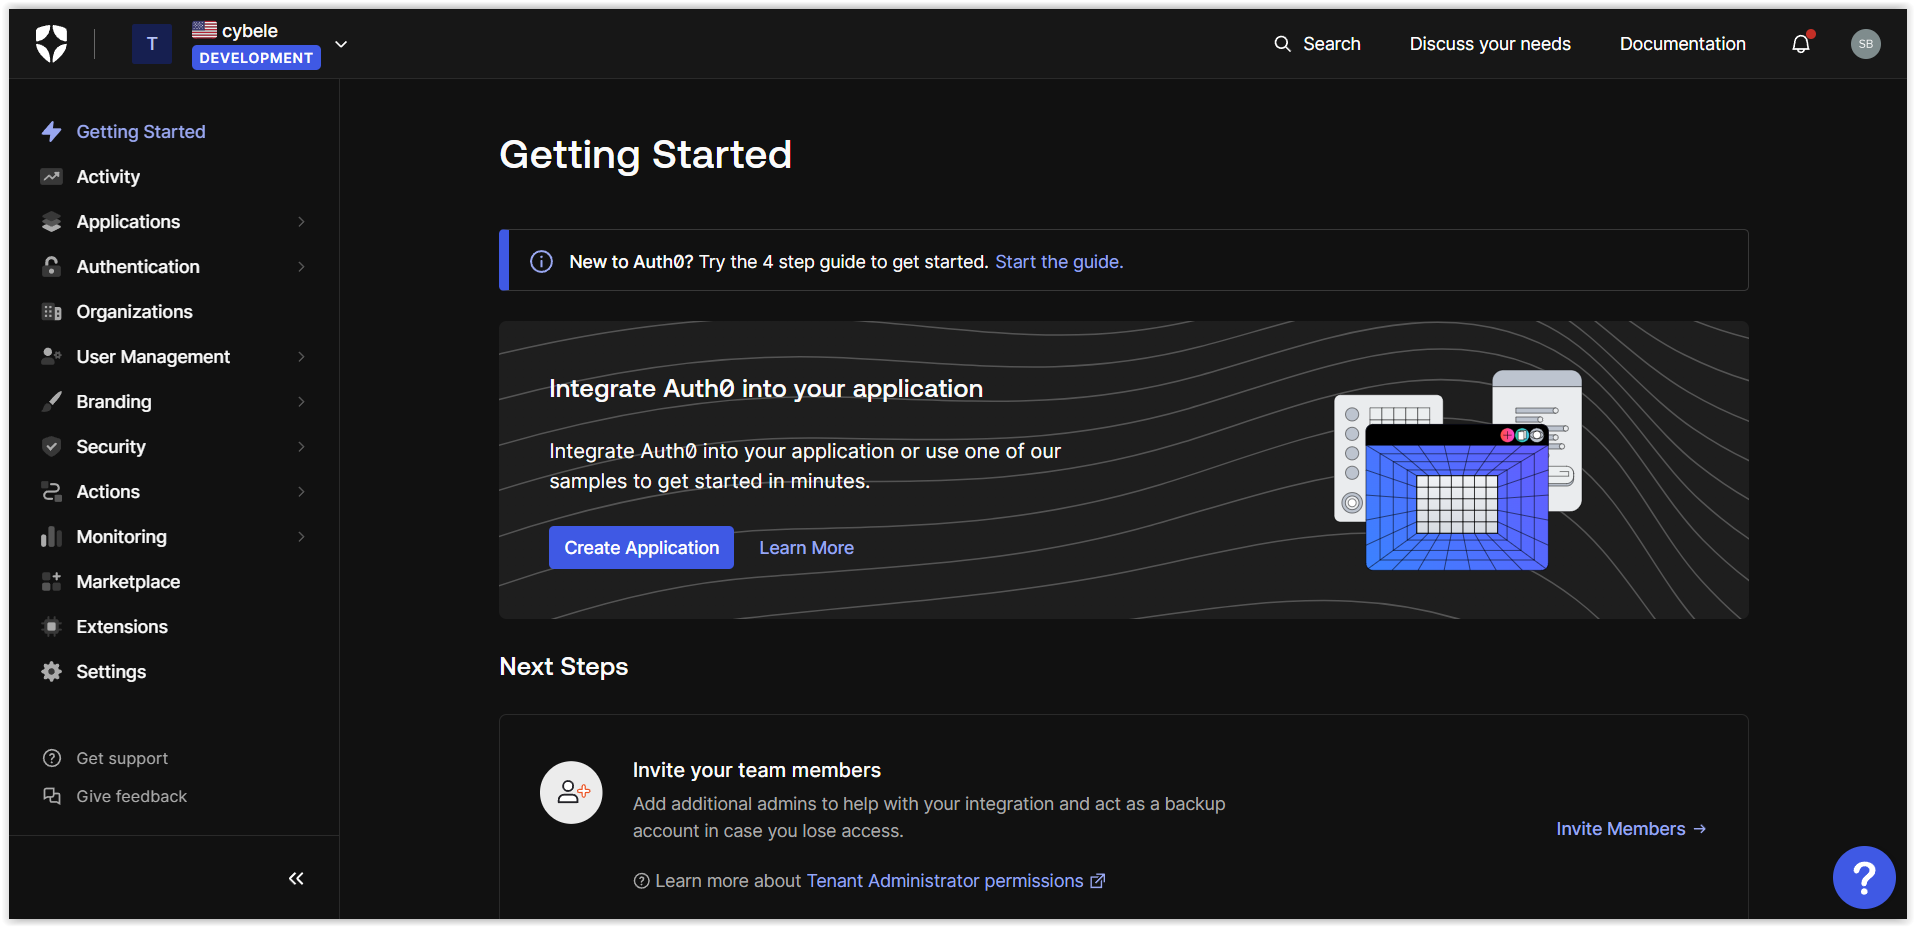The width and height of the screenshot is (1915, 927).
Task: Follow the Start the guide link
Action: pyautogui.click(x=1059, y=262)
